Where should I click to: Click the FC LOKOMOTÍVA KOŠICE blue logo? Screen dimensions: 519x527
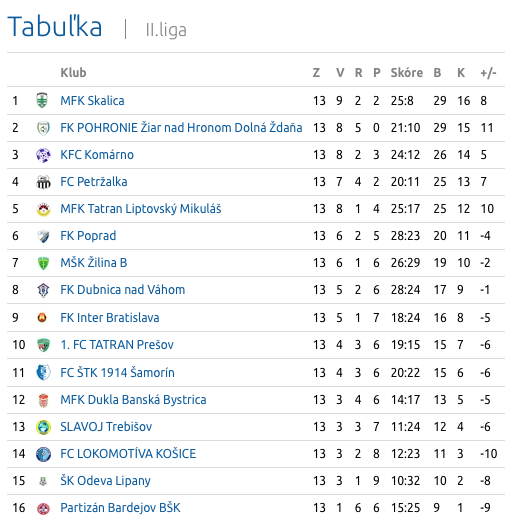(x=43, y=454)
